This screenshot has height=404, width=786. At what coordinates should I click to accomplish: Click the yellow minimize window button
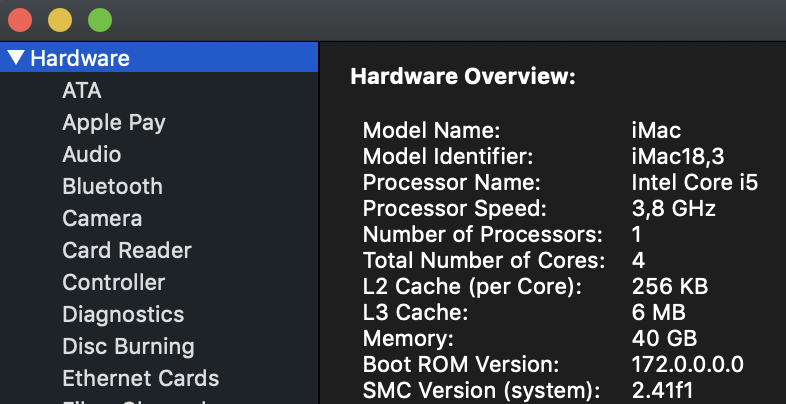[x=60, y=19]
